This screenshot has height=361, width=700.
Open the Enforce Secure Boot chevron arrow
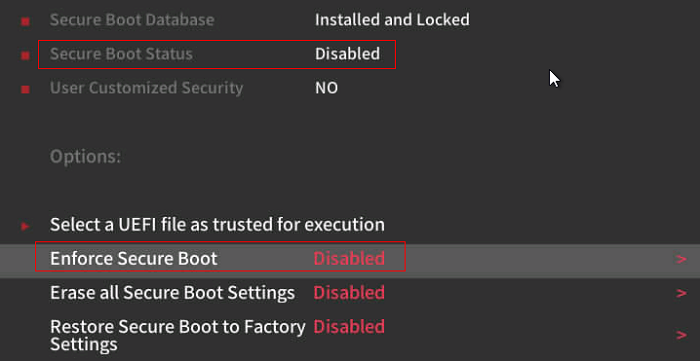[681, 259]
